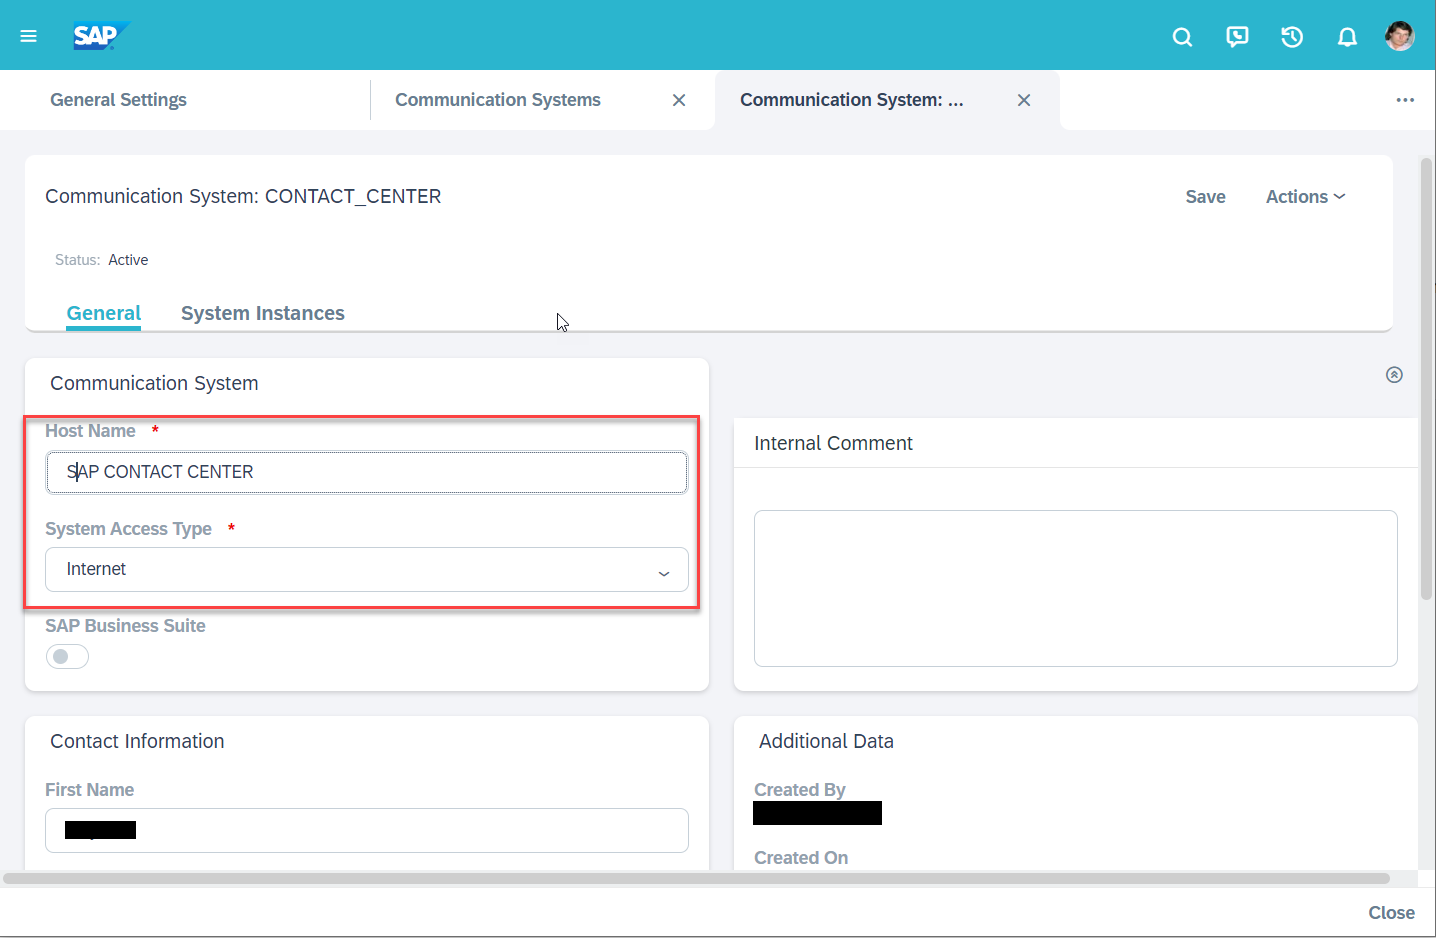Click the Internal Comment heading
Screen dimensions: 1436x938
pos(833,443)
